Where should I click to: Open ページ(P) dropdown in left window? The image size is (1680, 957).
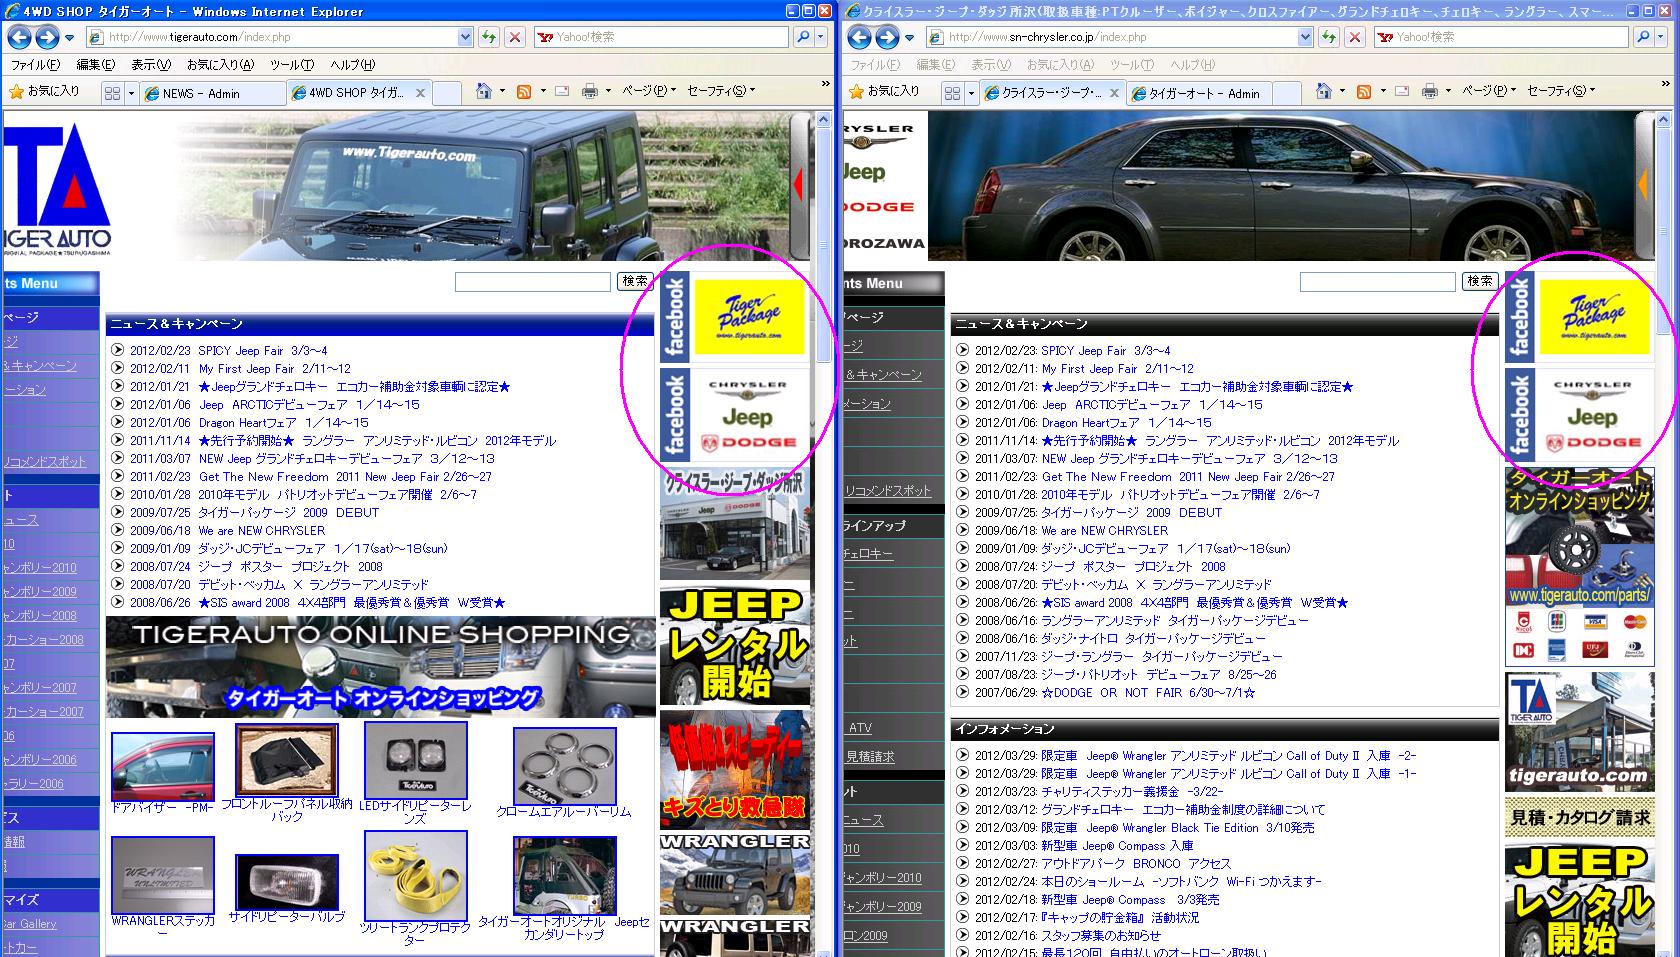click(649, 91)
